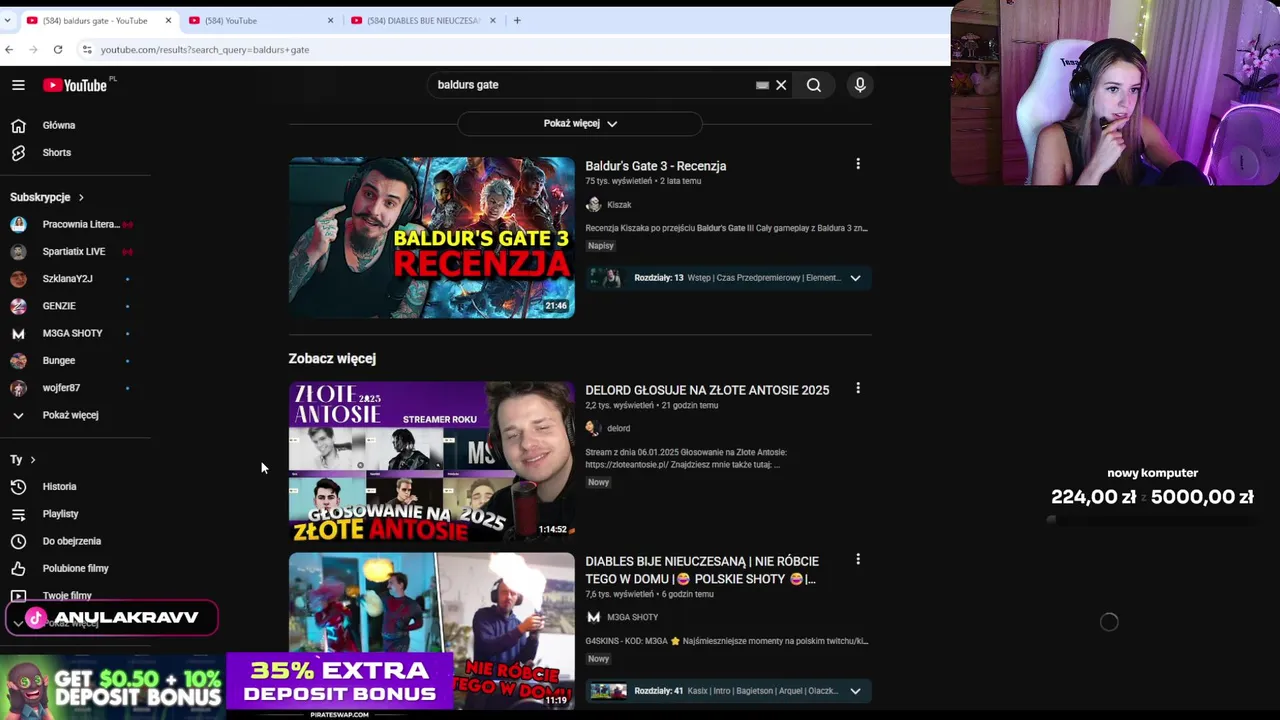Image resolution: width=1280 pixels, height=720 pixels.
Task: Click the Napisy captions badge
Action: 601,246
